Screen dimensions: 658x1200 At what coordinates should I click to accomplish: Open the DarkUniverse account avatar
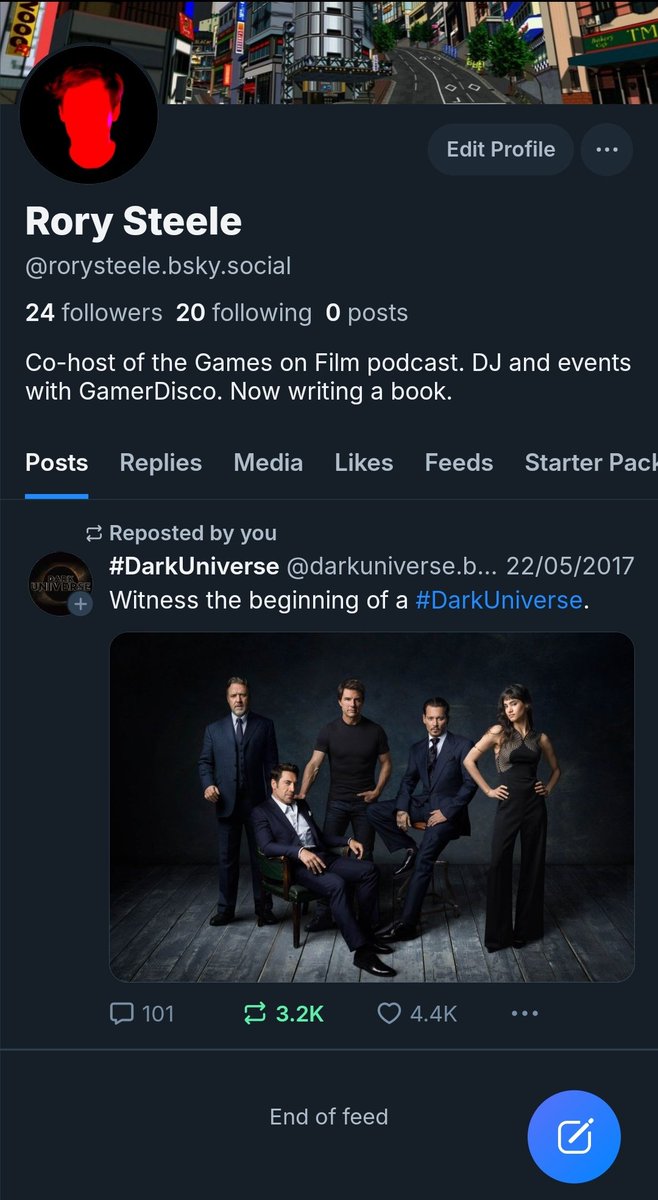pyautogui.click(x=60, y=583)
